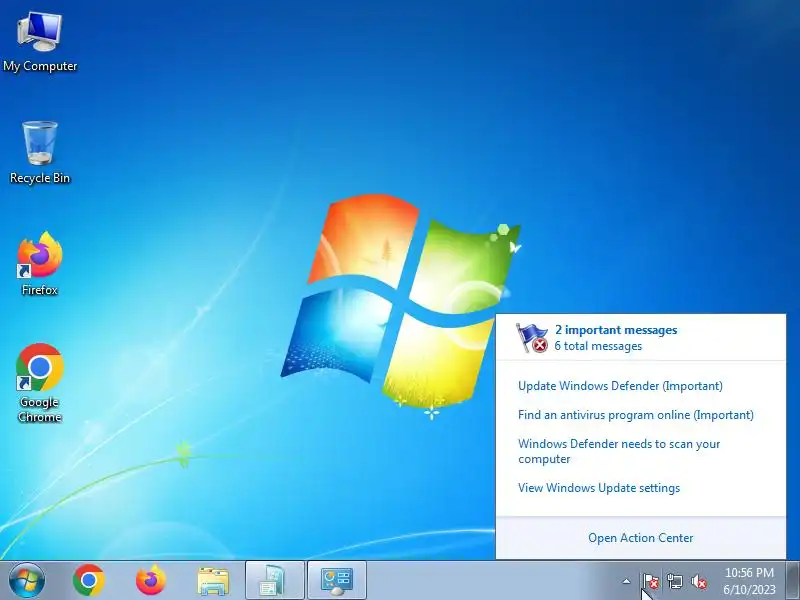Open the Windows Start menu orb
800x600 pixels.
[x=27, y=580]
